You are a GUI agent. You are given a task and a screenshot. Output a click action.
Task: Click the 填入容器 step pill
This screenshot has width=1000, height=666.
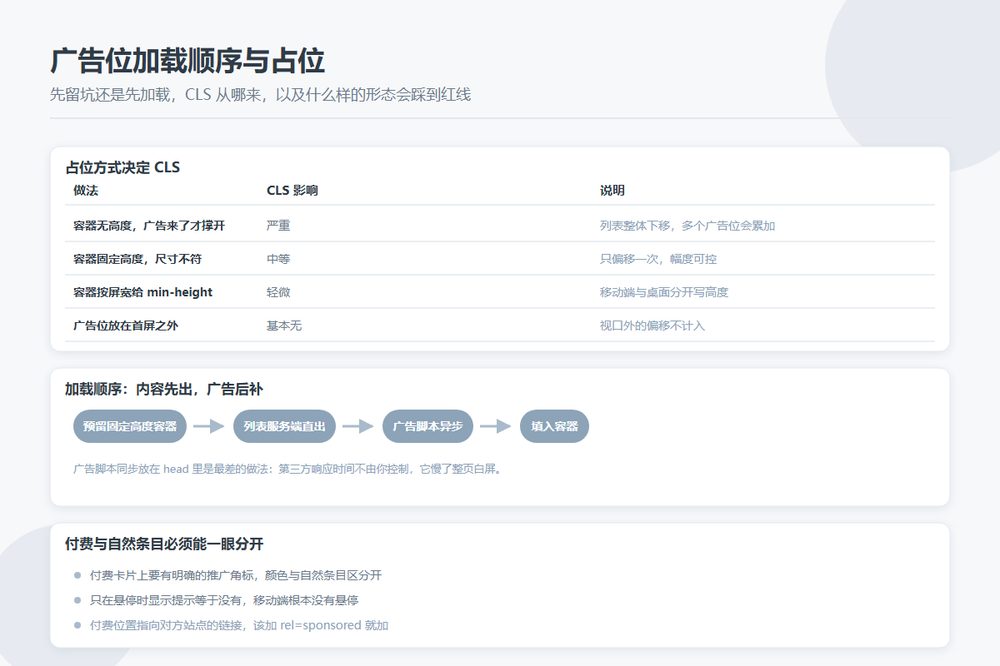(x=554, y=426)
